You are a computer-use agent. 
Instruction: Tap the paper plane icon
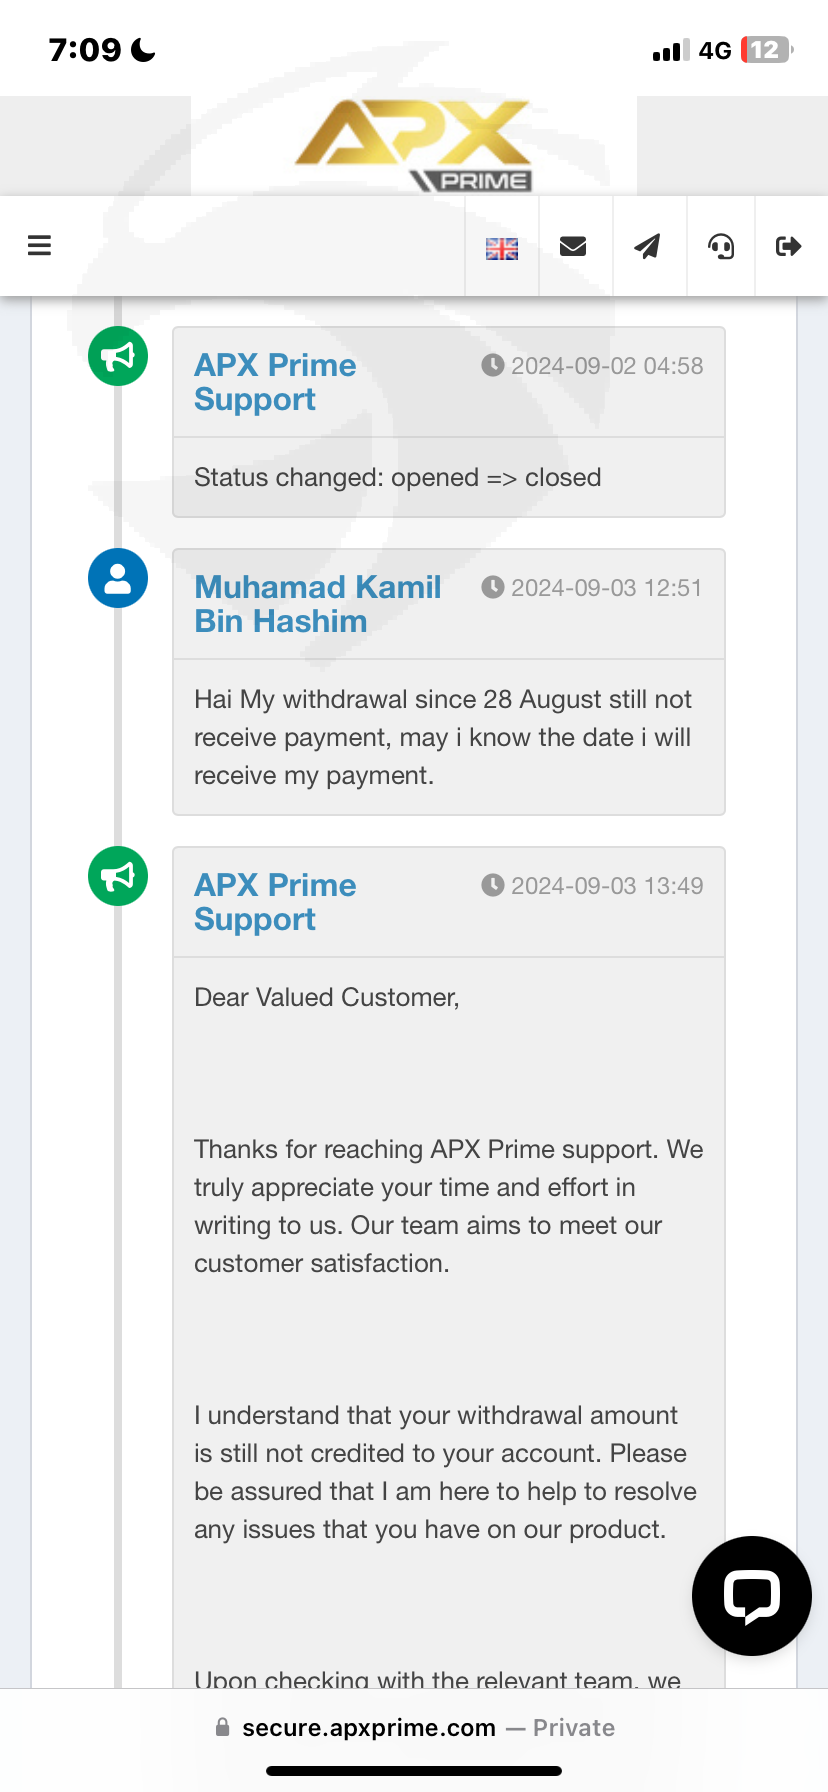tap(648, 246)
